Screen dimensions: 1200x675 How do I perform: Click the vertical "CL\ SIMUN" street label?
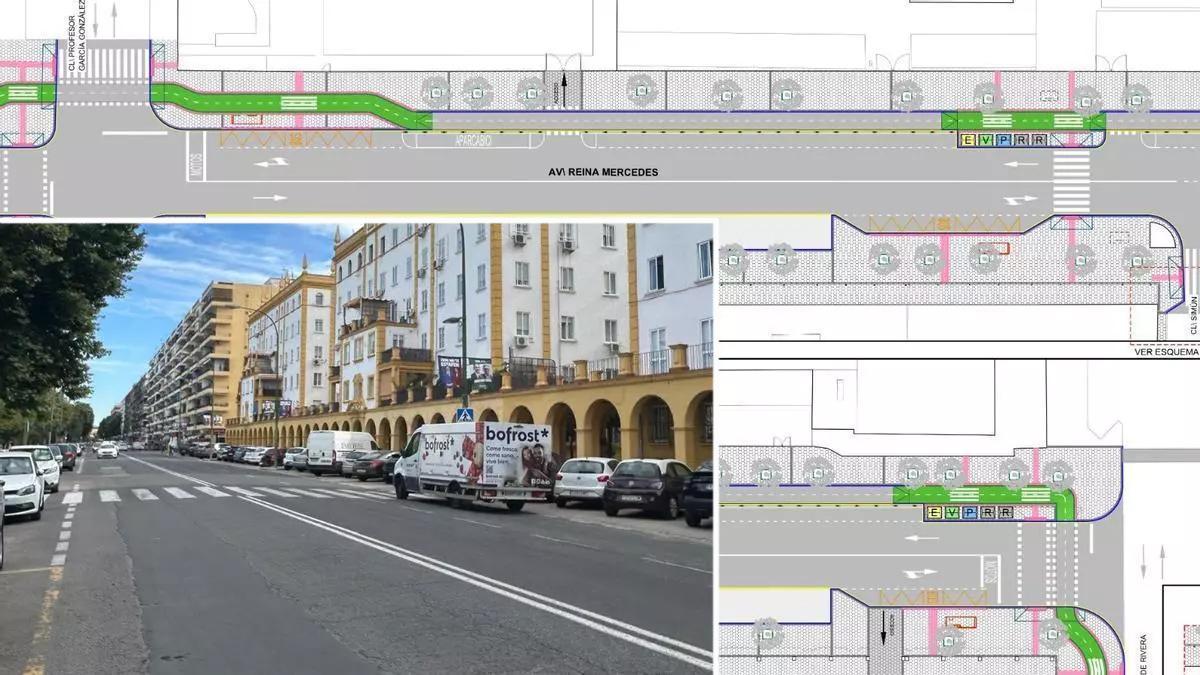coord(1194,314)
